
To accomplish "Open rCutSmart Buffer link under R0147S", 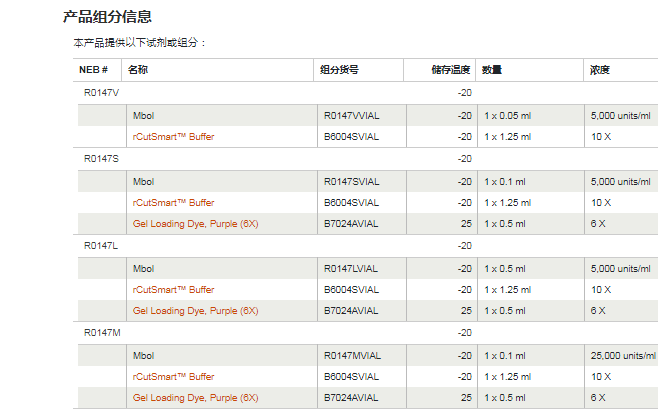I will tap(173, 202).
